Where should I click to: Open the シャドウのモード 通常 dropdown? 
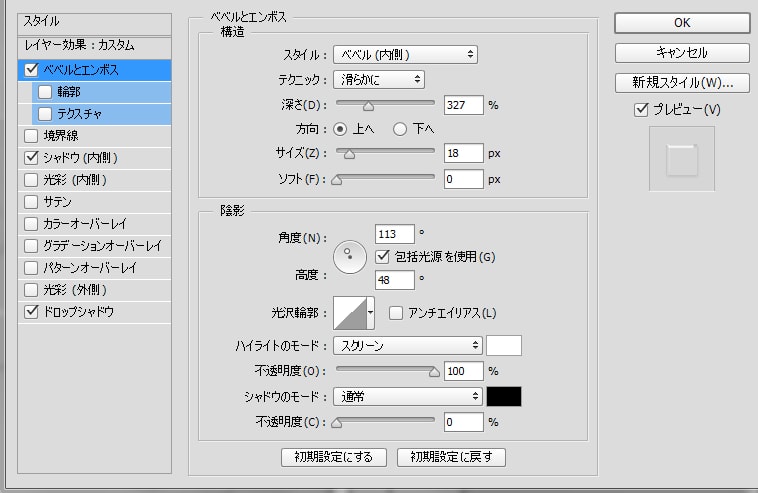pyautogui.click(x=408, y=397)
